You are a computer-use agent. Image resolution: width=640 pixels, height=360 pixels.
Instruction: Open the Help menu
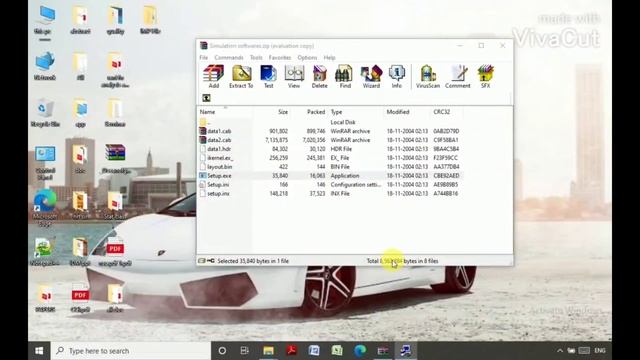click(x=329, y=58)
